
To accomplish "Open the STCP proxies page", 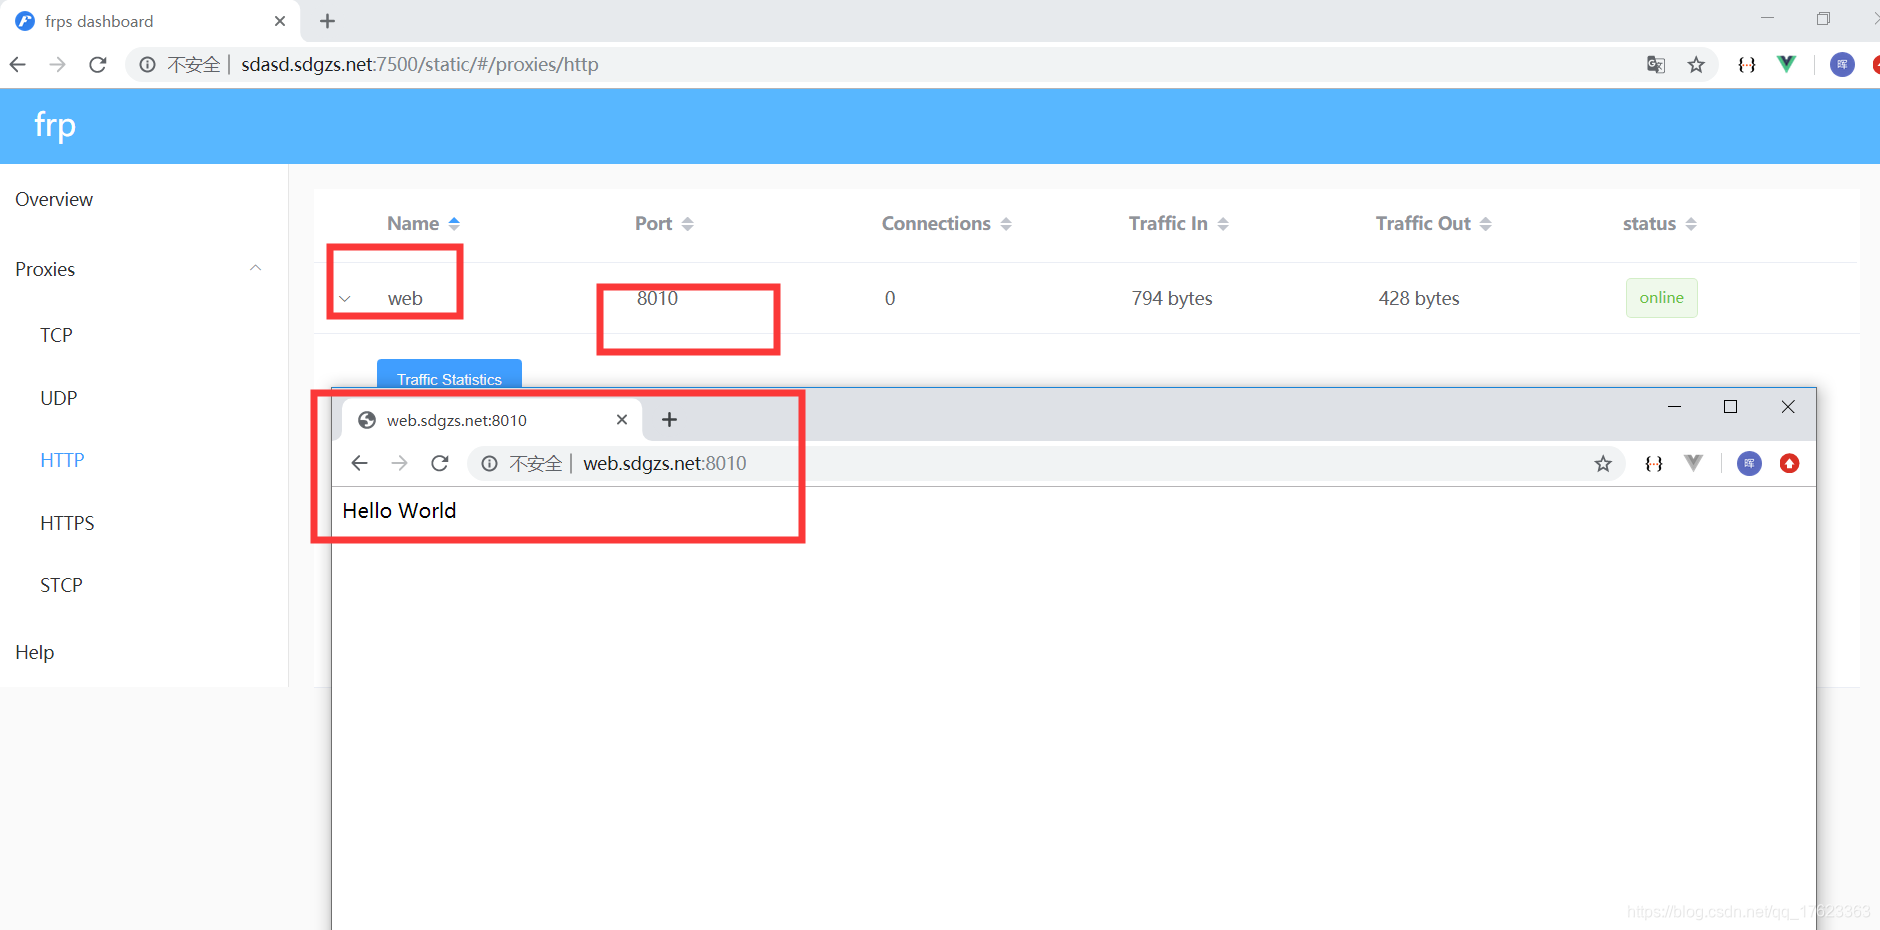I will pyautogui.click(x=144, y=585).
